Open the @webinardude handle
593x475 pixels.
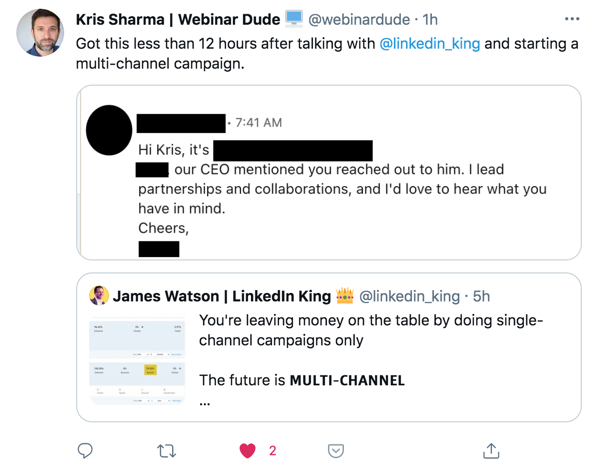(x=359, y=19)
